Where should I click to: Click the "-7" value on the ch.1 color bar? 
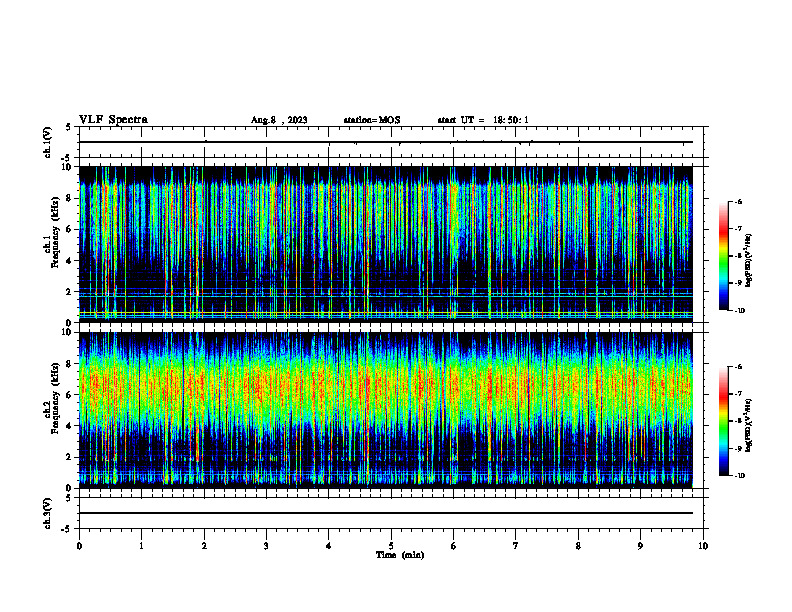(x=738, y=229)
